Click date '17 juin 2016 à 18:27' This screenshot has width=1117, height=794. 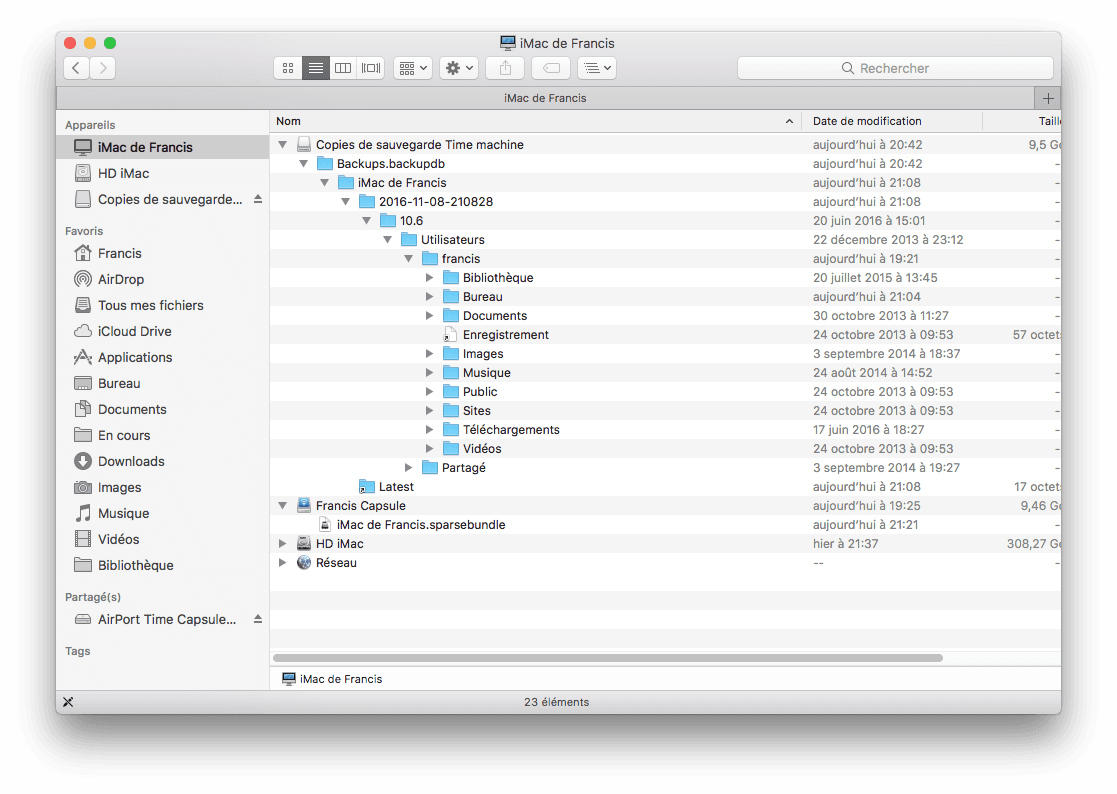pyautogui.click(x=868, y=429)
